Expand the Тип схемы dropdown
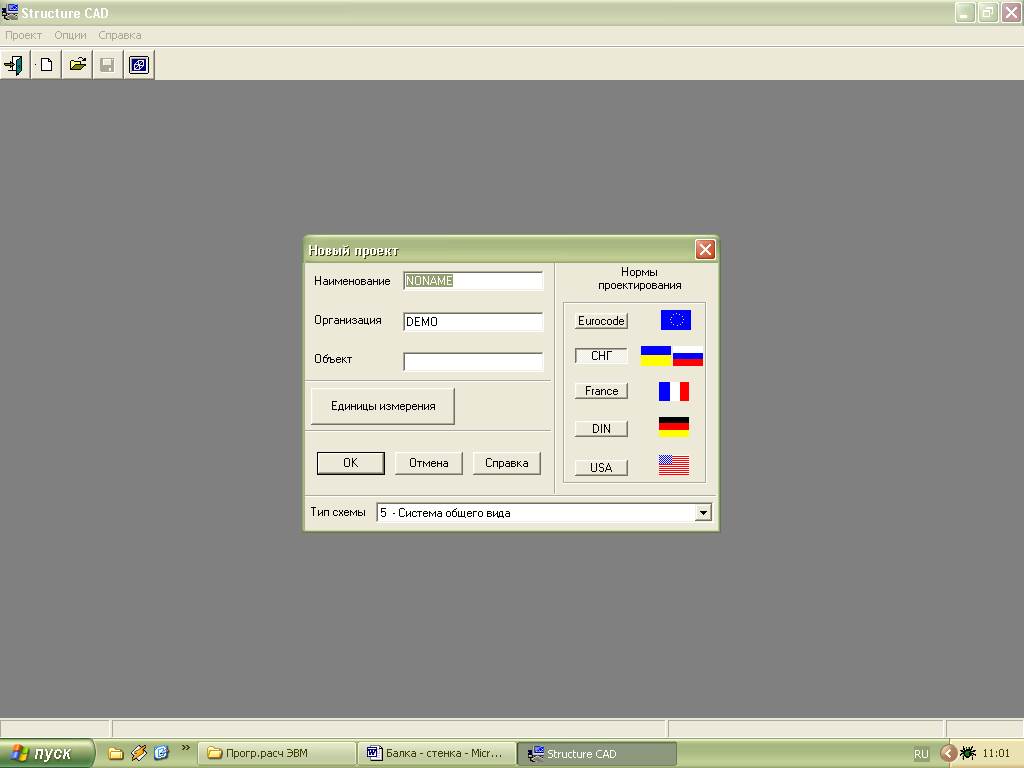 click(x=703, y=513)
